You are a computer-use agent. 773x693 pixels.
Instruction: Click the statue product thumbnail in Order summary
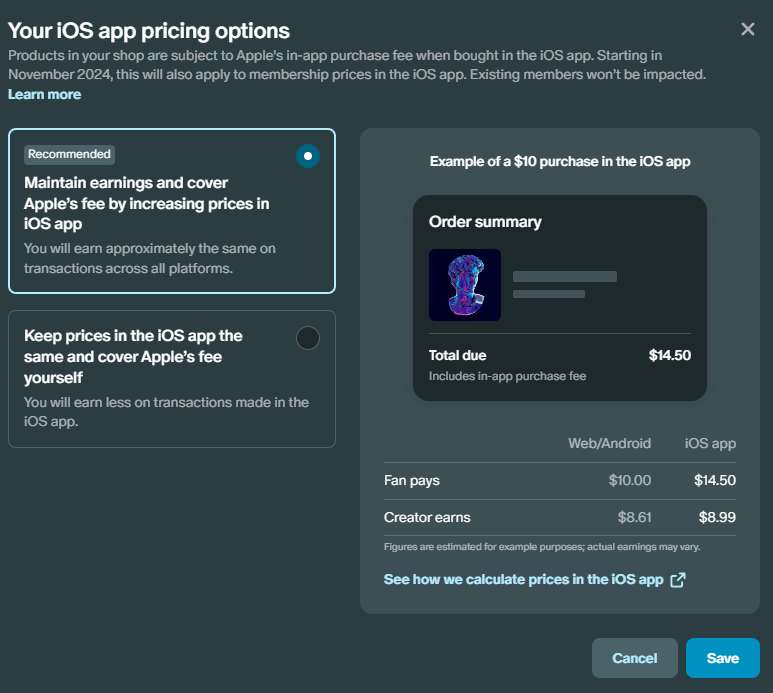[465, 285]
